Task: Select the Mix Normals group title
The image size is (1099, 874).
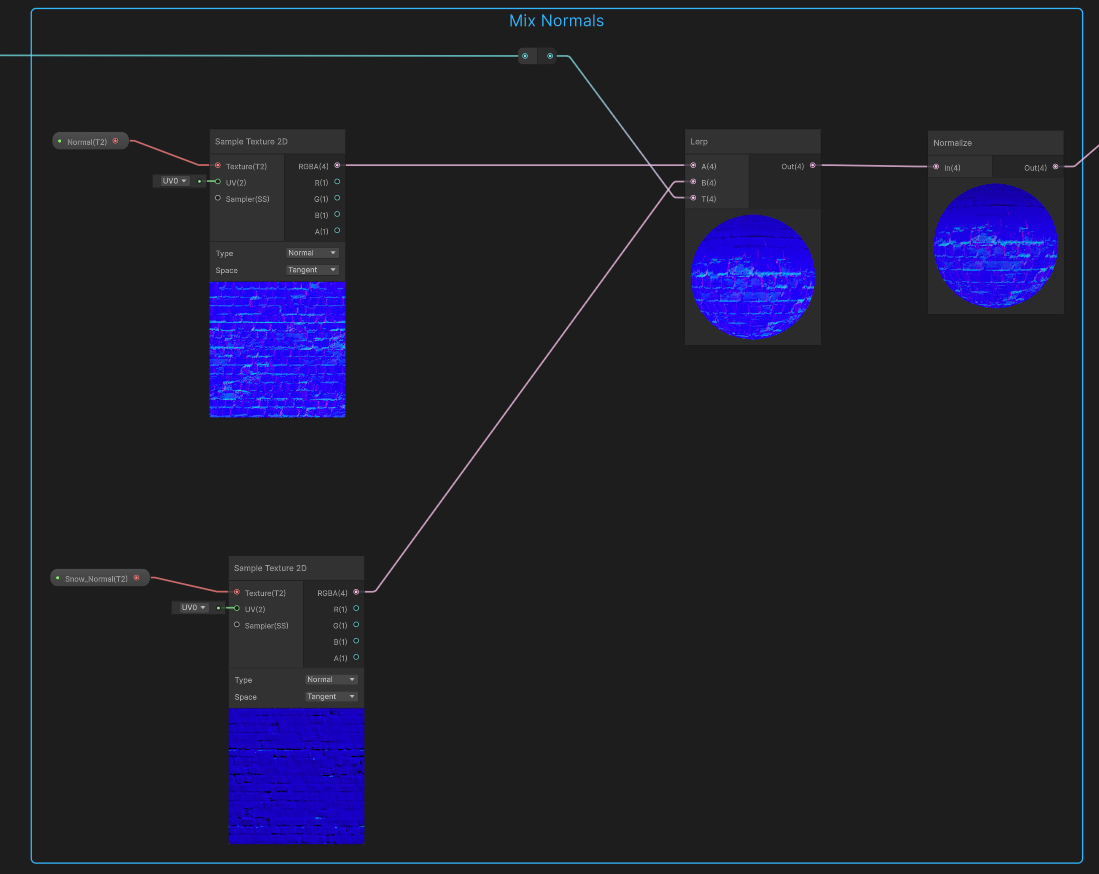Action: (x=557, y=21)
